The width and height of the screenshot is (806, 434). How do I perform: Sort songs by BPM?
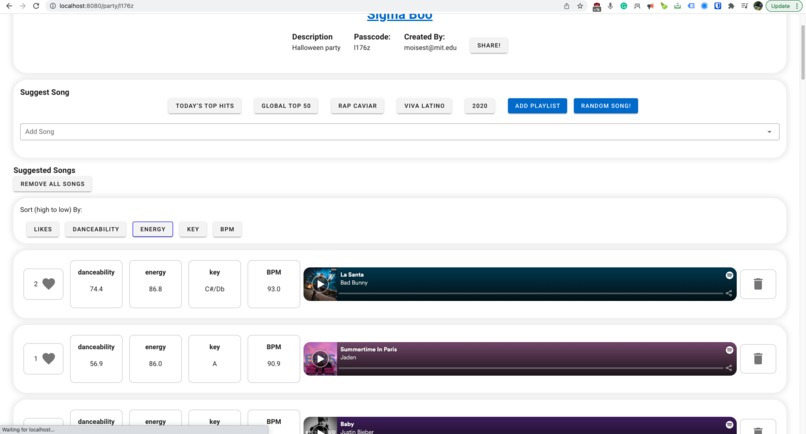point(227,229)
